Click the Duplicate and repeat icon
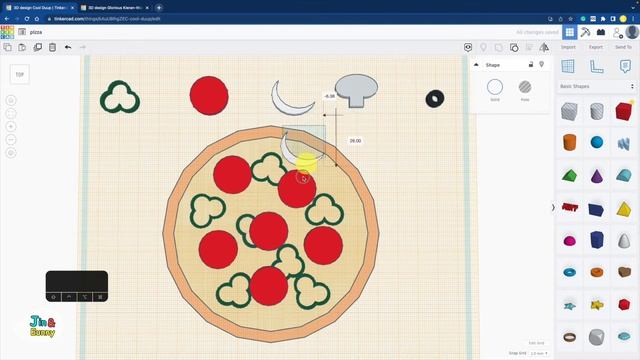The image size is (640, 360). tap(38, 47)
